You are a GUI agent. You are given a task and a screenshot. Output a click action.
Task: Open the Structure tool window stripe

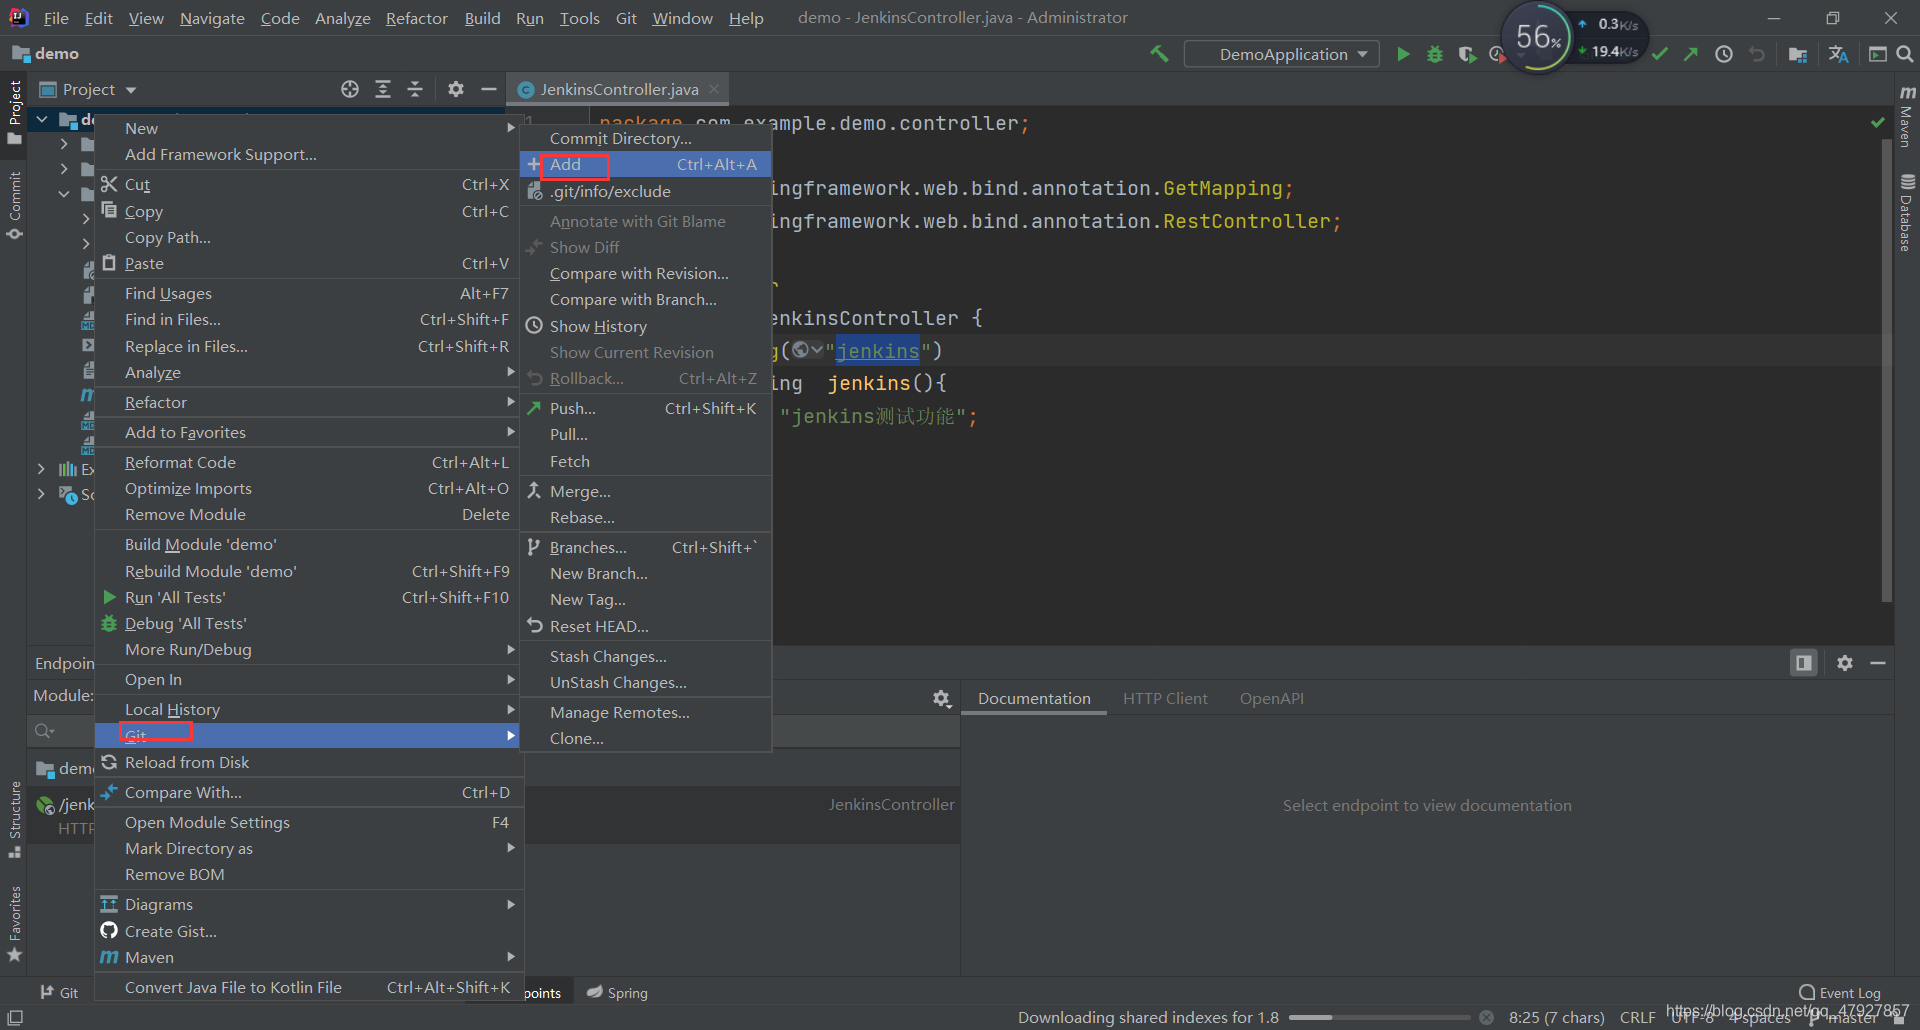pyautogui.click(x=14, y=819)
